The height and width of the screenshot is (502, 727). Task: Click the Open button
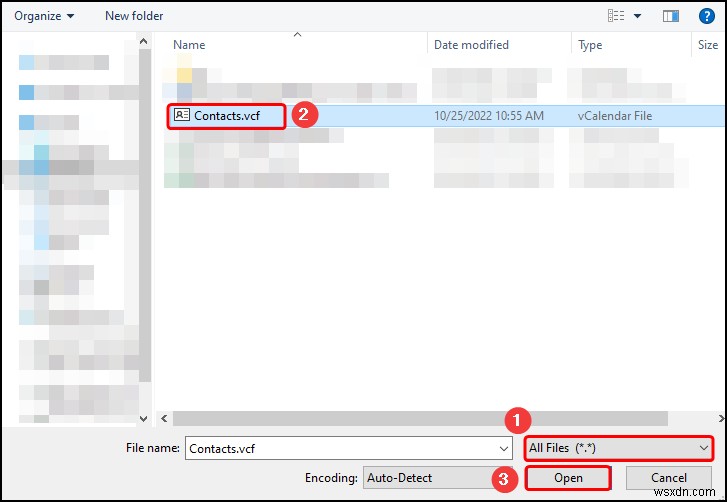click(568, 478)
